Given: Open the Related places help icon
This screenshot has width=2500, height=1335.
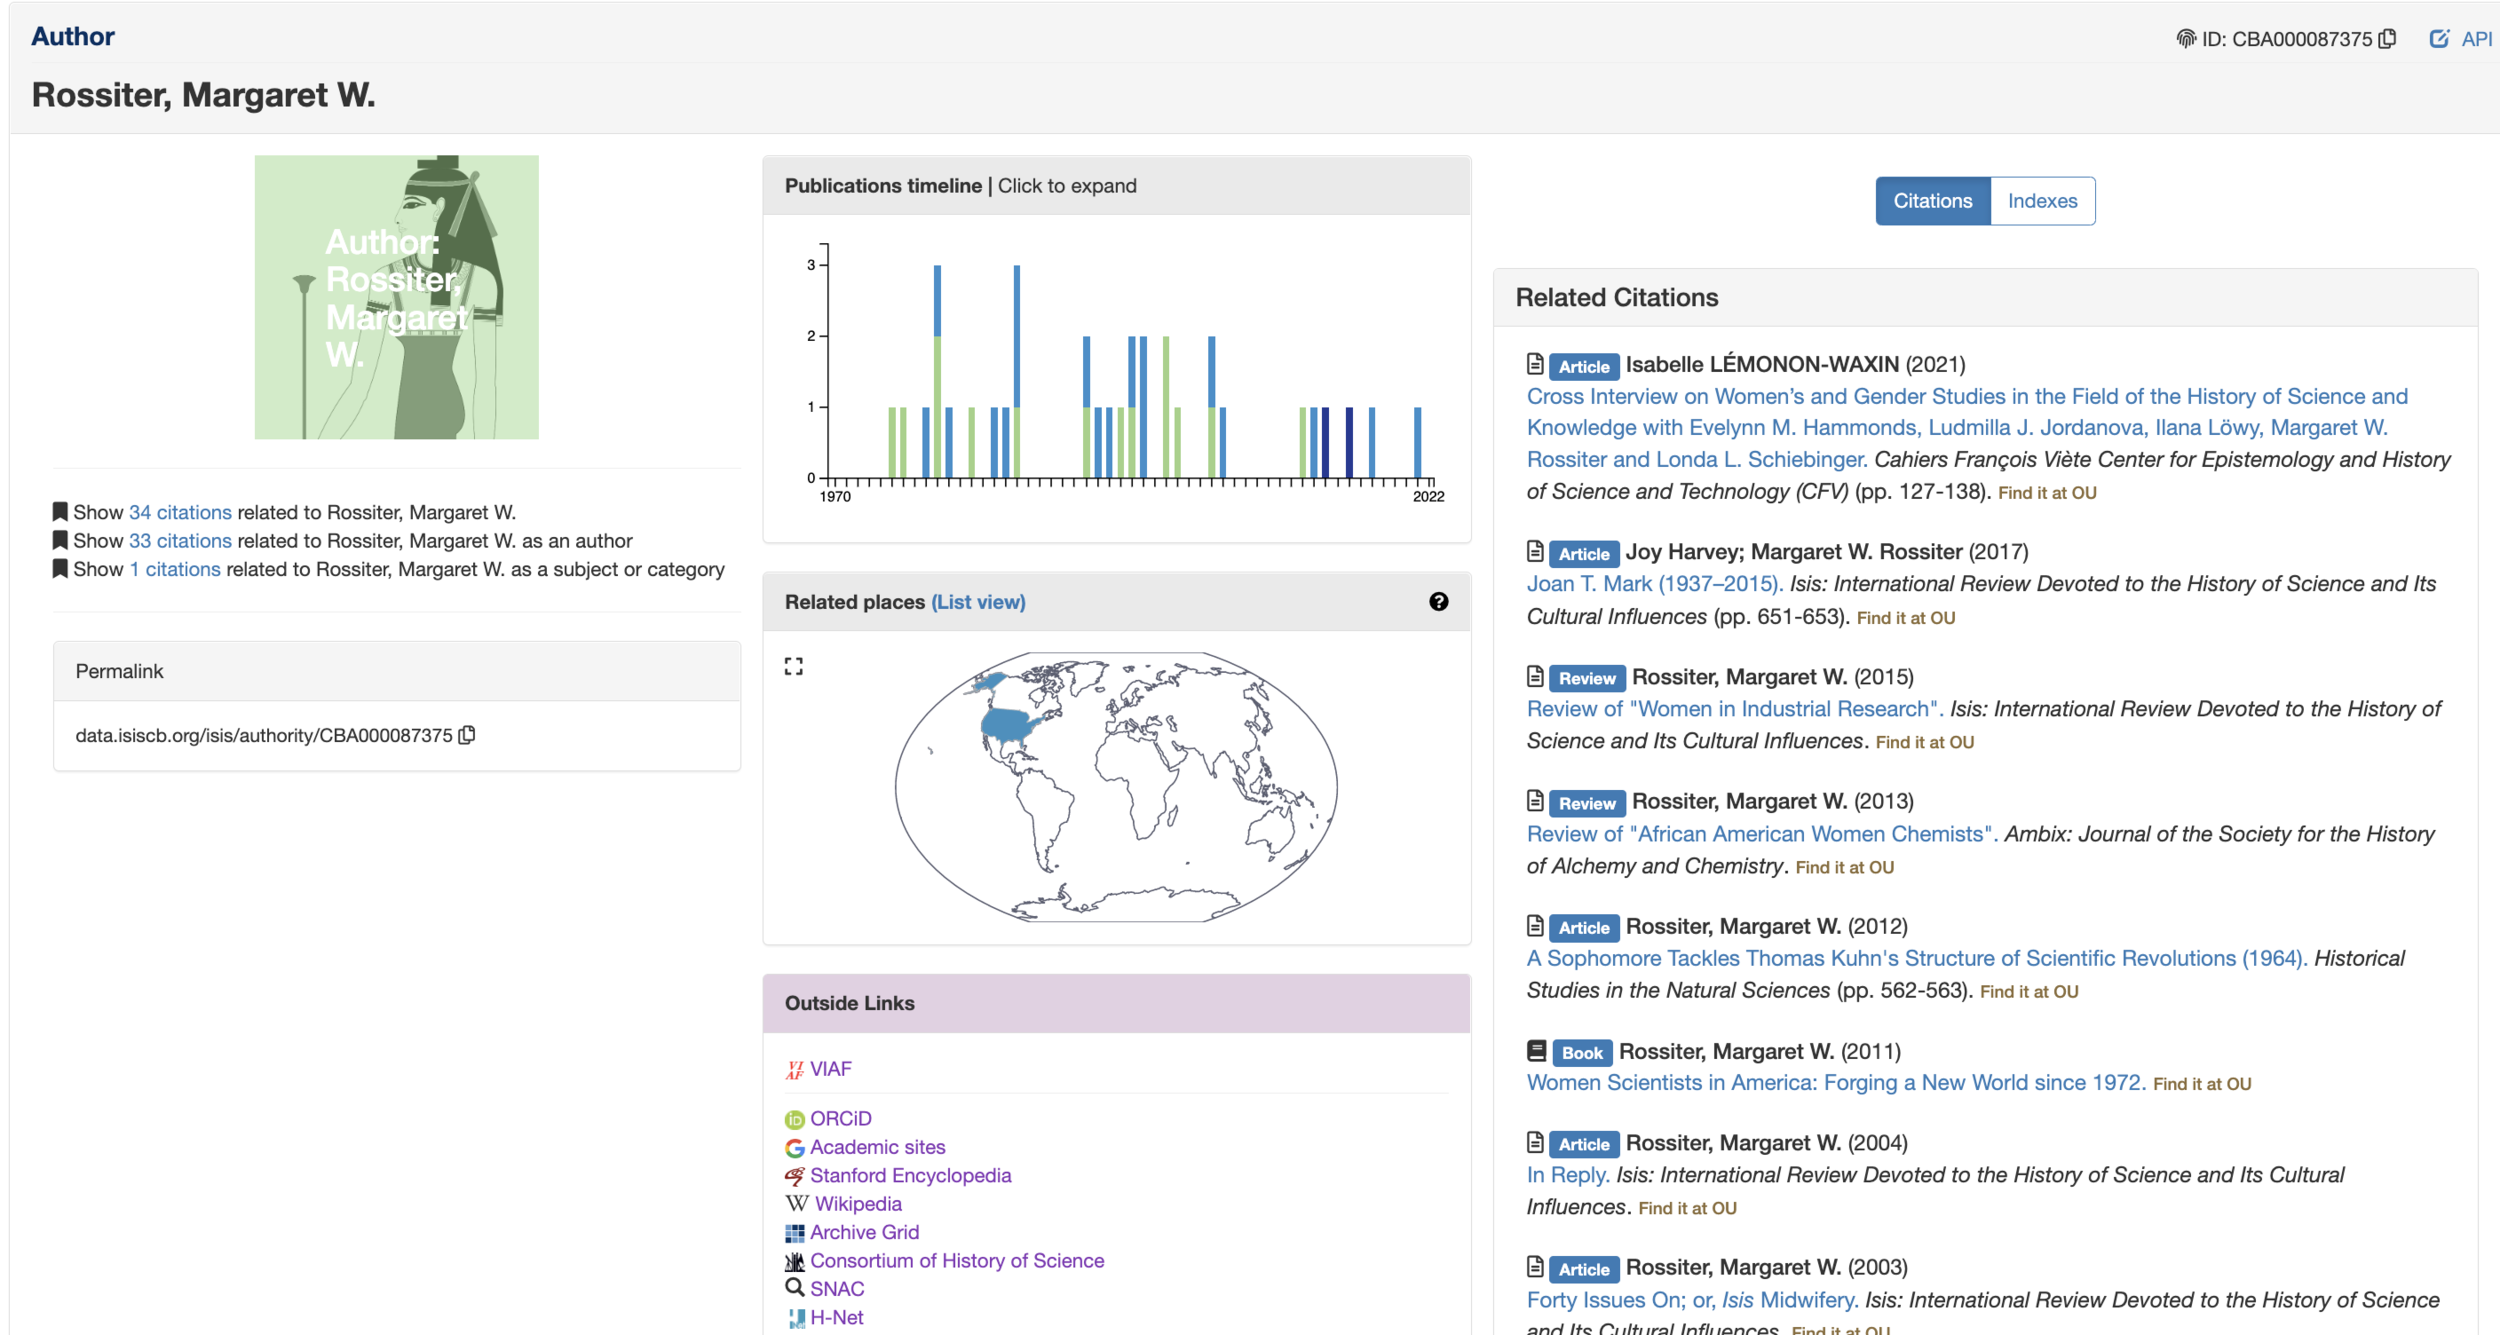Looking at the screenshot, I should tap(1438, 601).
